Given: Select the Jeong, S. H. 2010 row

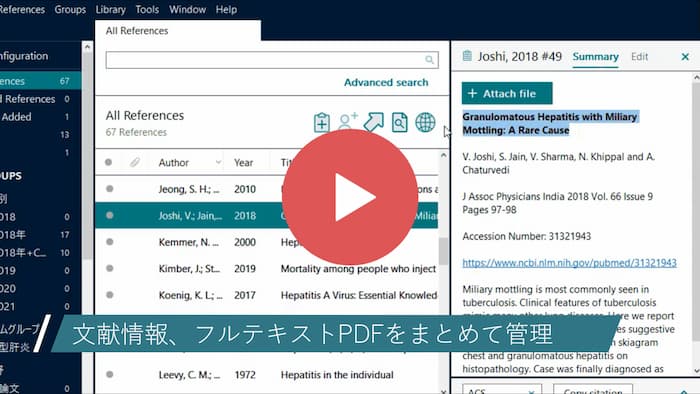Looking at the screenshot, I should click(x=267, y=189).
